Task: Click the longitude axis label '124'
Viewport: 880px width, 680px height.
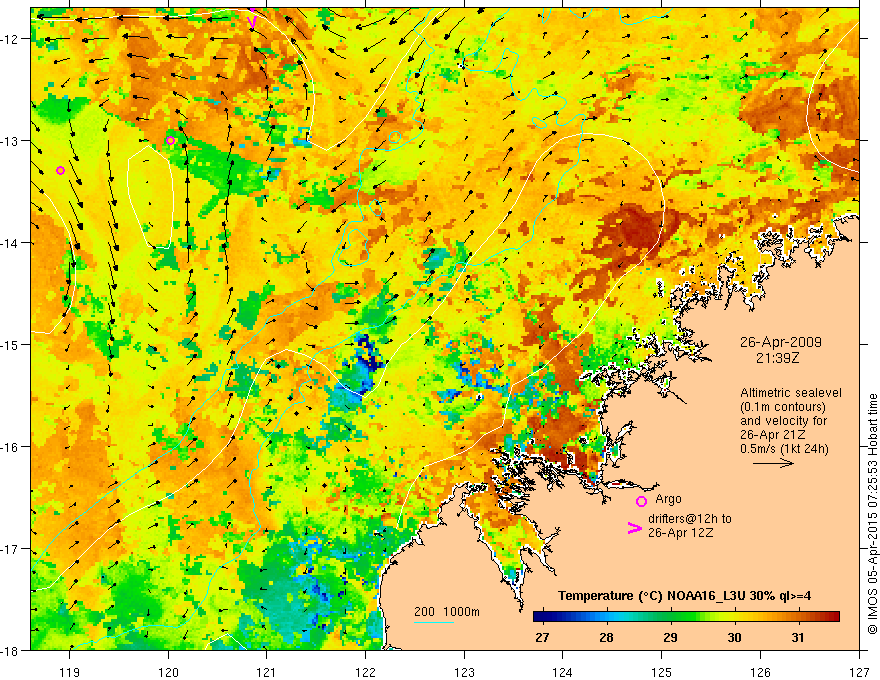Action: [x=562, y=672]
